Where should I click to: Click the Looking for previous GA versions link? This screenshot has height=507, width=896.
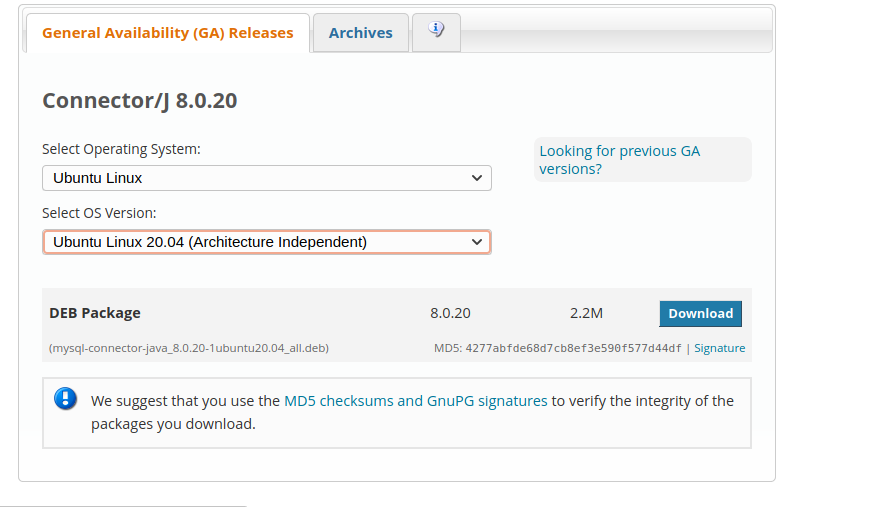(x=619, y=160)
